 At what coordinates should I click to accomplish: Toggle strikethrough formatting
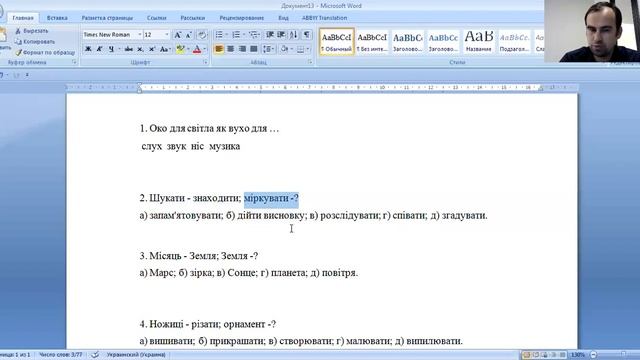(x=129, y=49)
